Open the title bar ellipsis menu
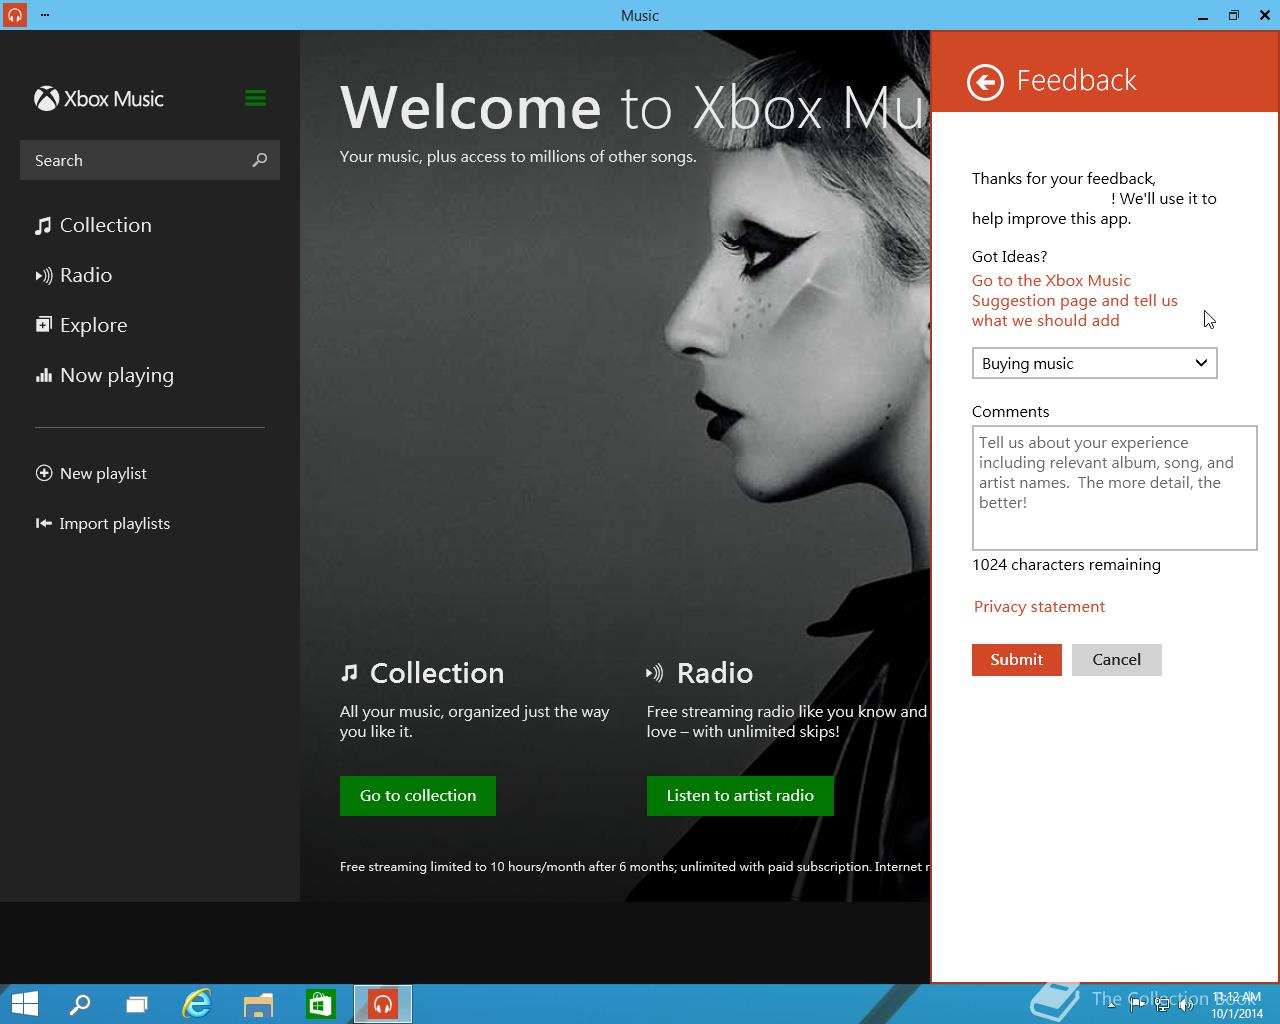This screenshot has height=1024, width=1280. 45,15
